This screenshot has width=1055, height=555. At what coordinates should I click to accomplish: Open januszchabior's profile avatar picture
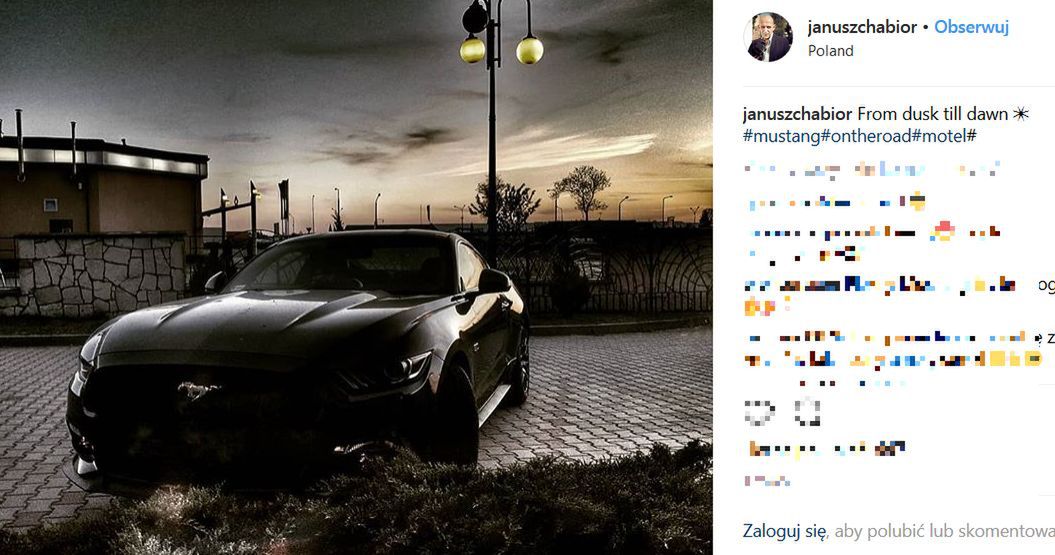(768, 37)
